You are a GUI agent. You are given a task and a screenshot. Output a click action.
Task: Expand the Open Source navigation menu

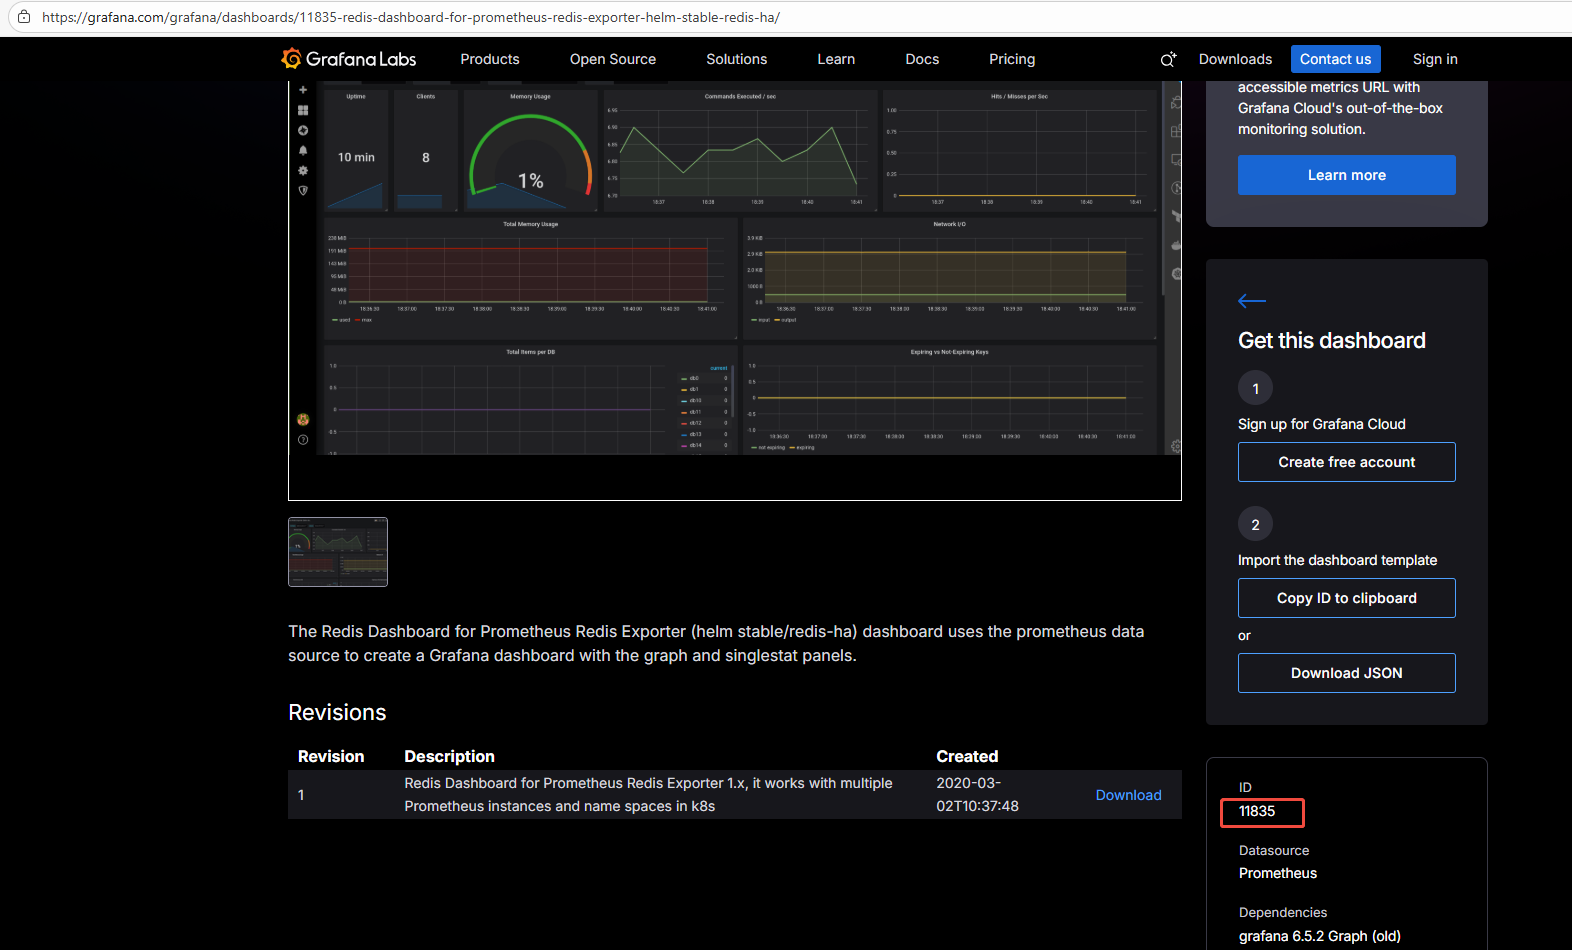(x=612, y=59)
